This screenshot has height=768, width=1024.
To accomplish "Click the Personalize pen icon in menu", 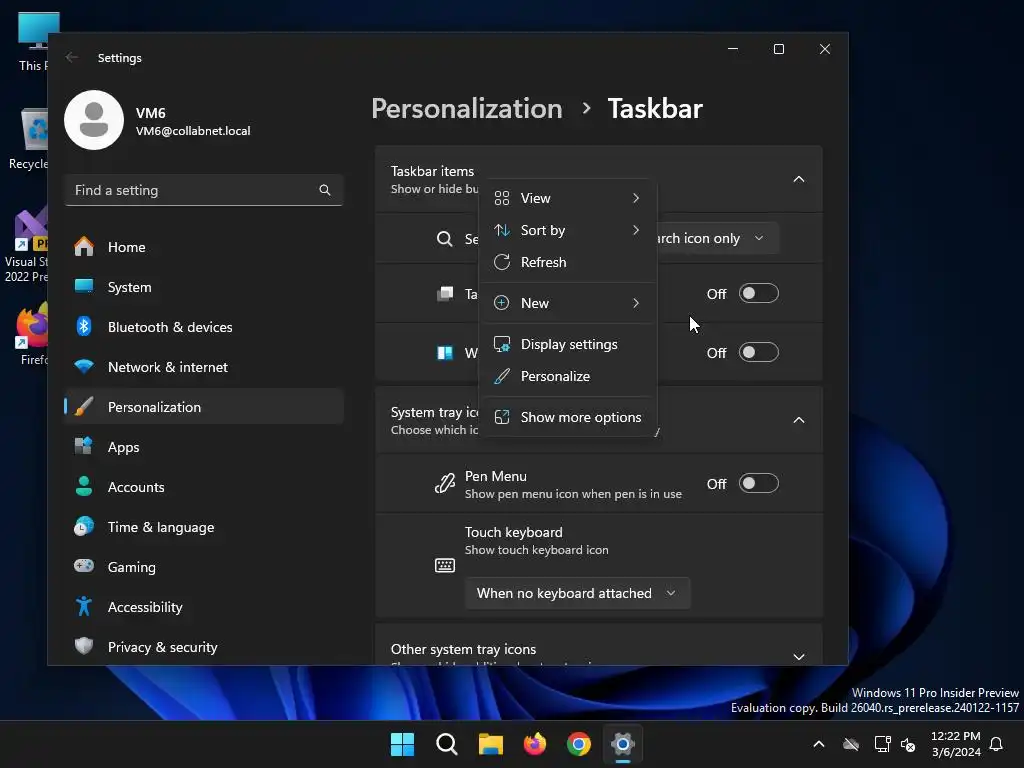I will point(502,376).
